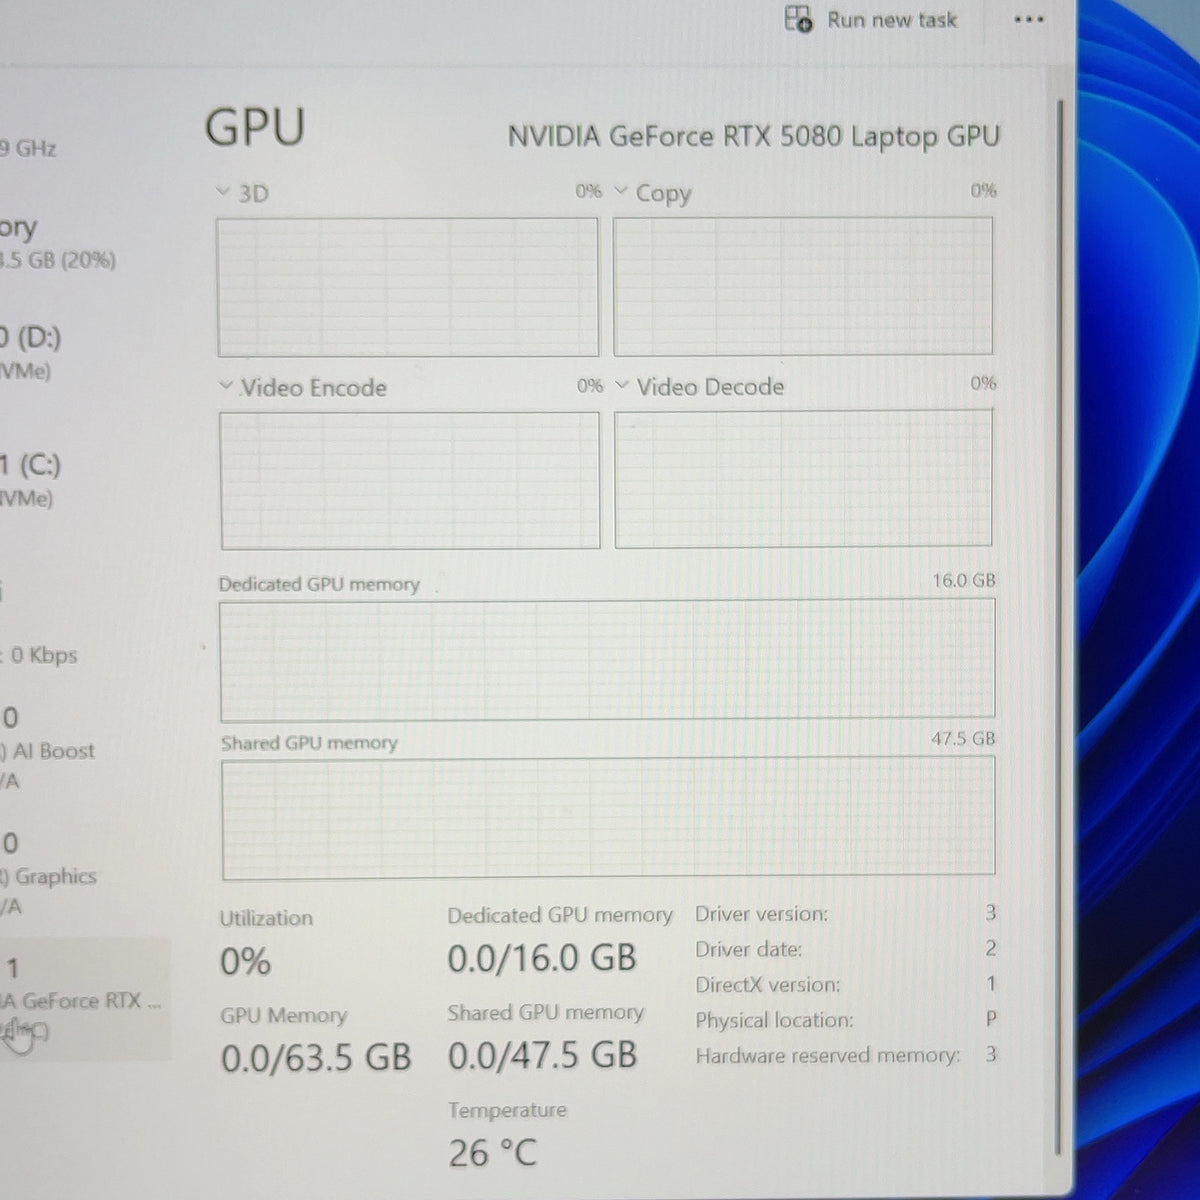1200x1200 pixels.
Task: Click the vertical scrollbar of GPU panel
Action: (x=1058, y=628)
